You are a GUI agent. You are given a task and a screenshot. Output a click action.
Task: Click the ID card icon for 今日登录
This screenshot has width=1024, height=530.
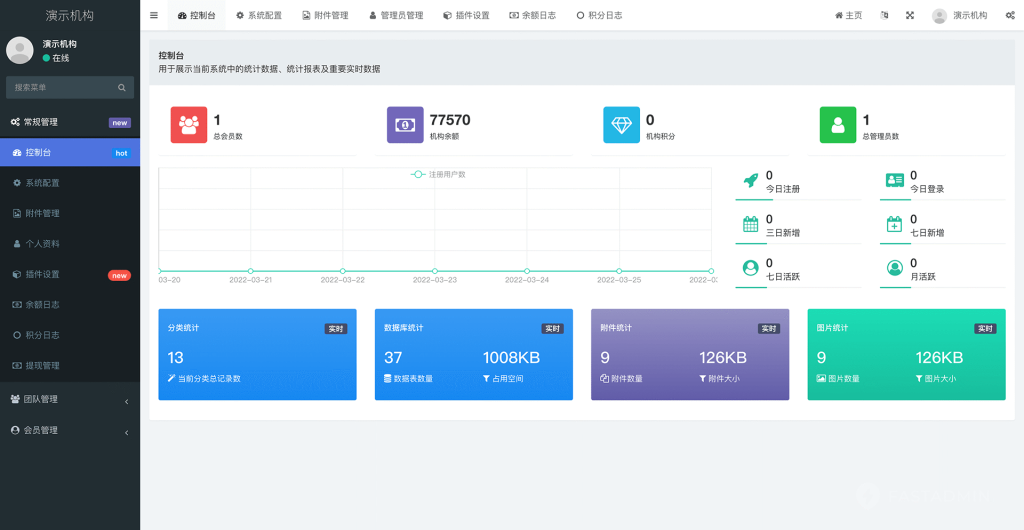[894, 181]
